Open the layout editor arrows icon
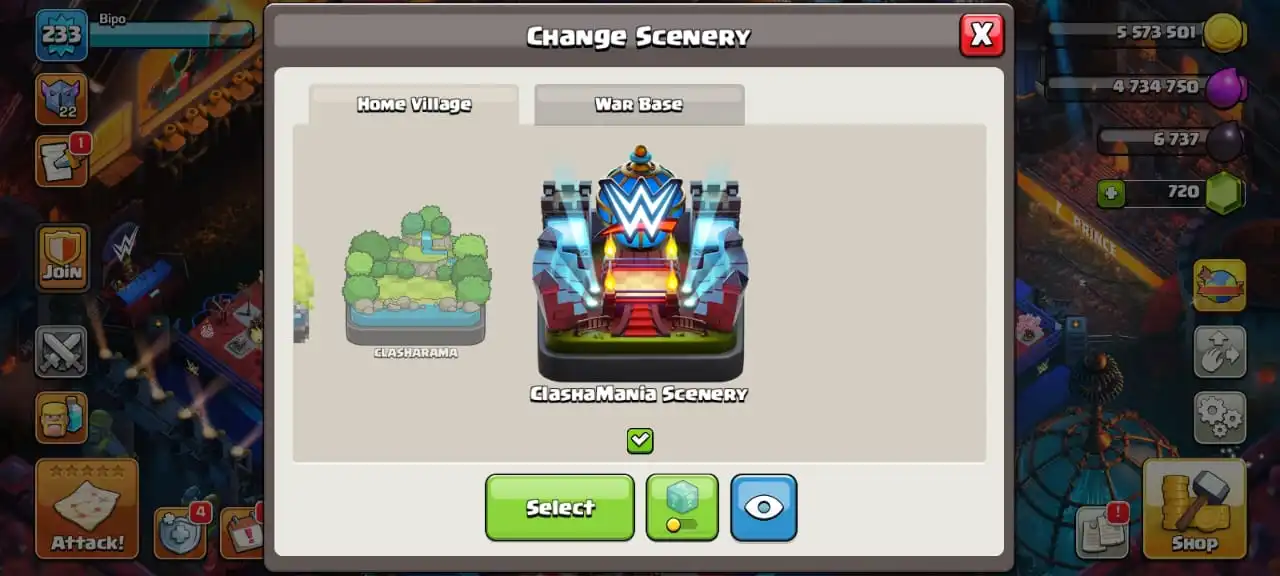The height and width of the screenshot is (576, 1280). pyautogui.click(x=1219, y=352)
